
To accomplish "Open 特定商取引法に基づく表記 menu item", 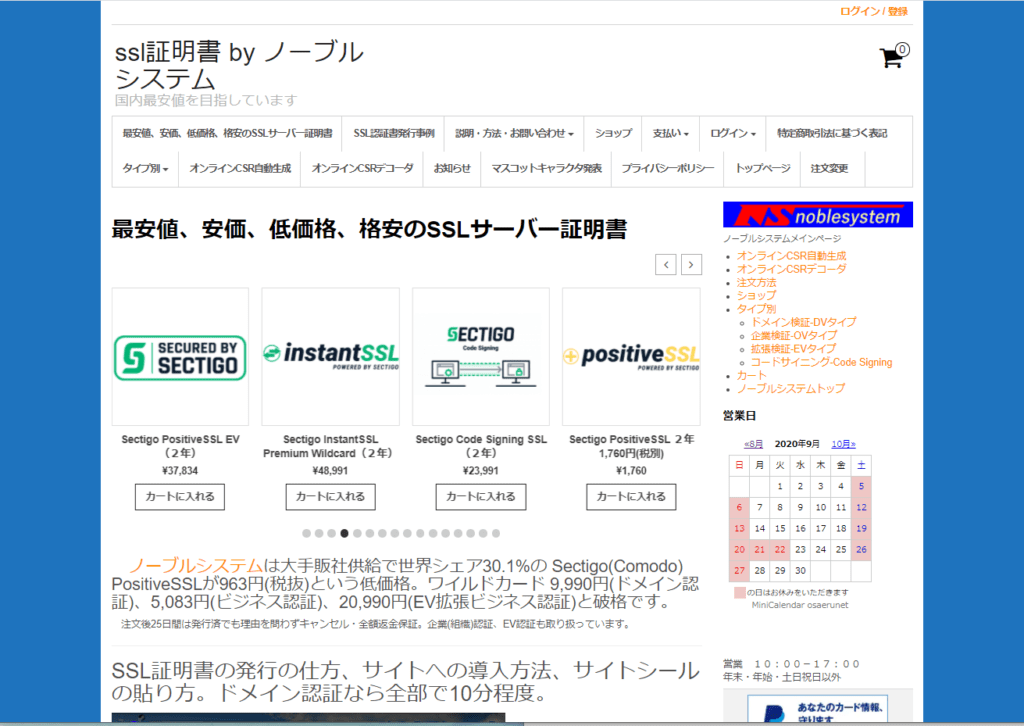I will coord(832,133).
